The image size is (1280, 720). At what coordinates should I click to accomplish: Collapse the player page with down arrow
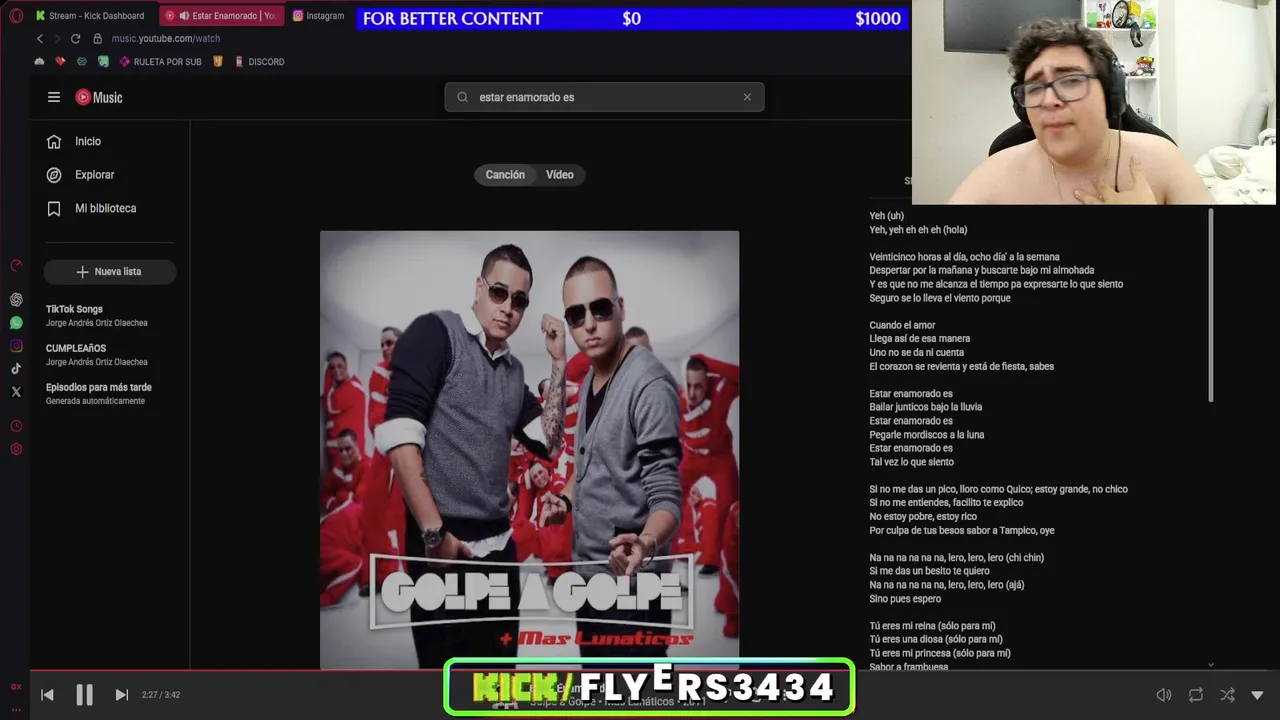[1257, 695]
